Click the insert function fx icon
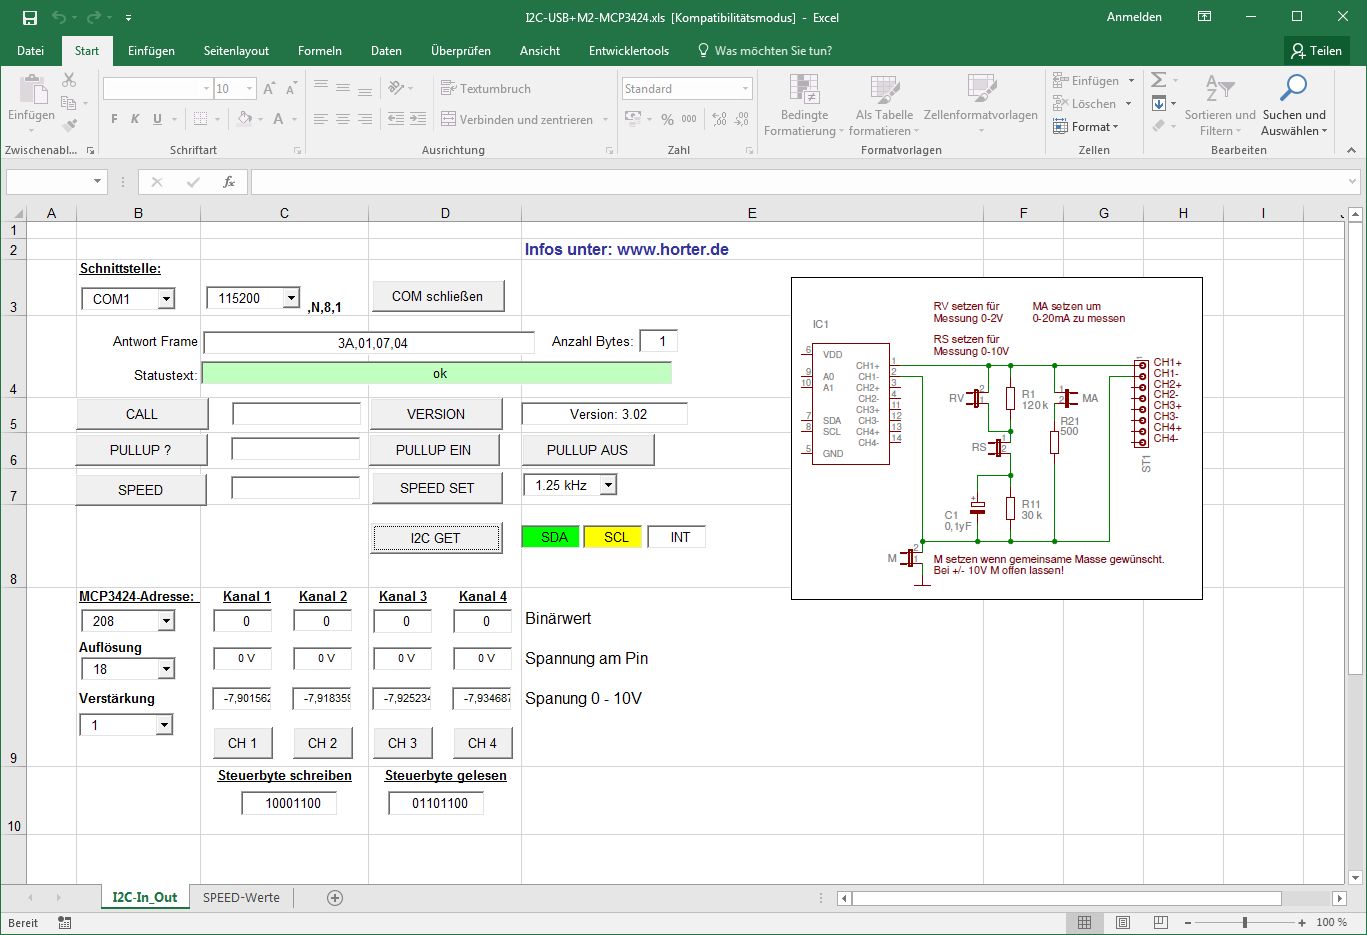This screenshot has width=1367, height=935. point(229,182)
